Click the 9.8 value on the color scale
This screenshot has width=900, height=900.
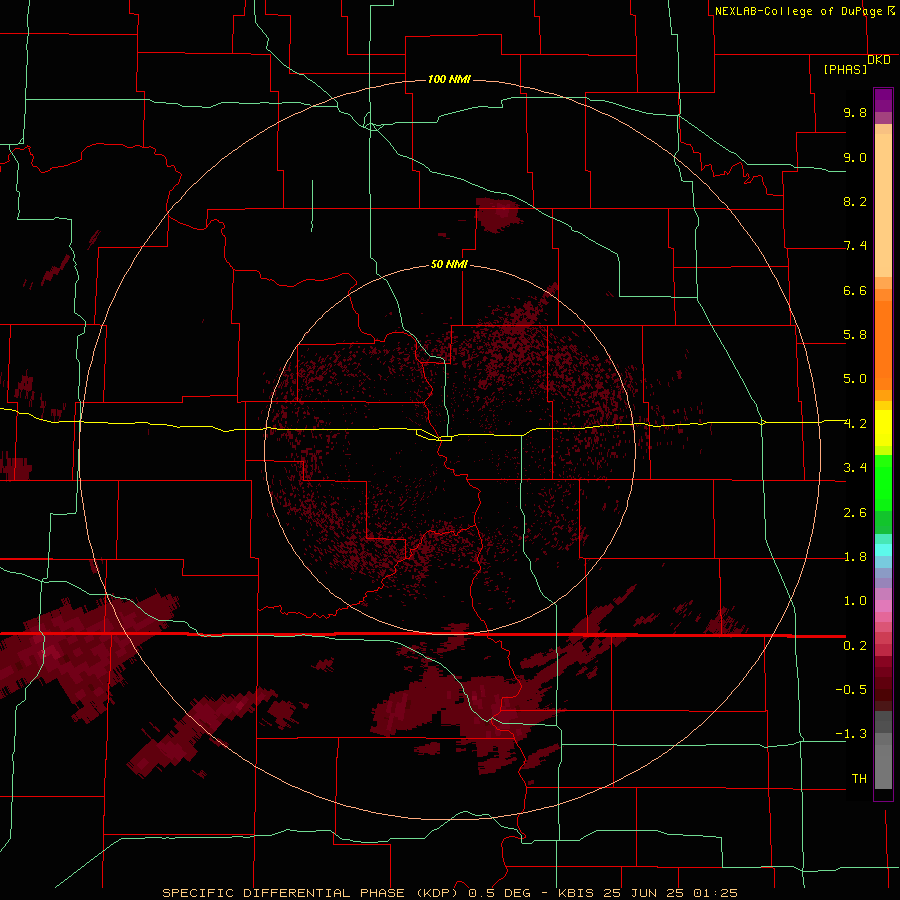coord(855,112)
